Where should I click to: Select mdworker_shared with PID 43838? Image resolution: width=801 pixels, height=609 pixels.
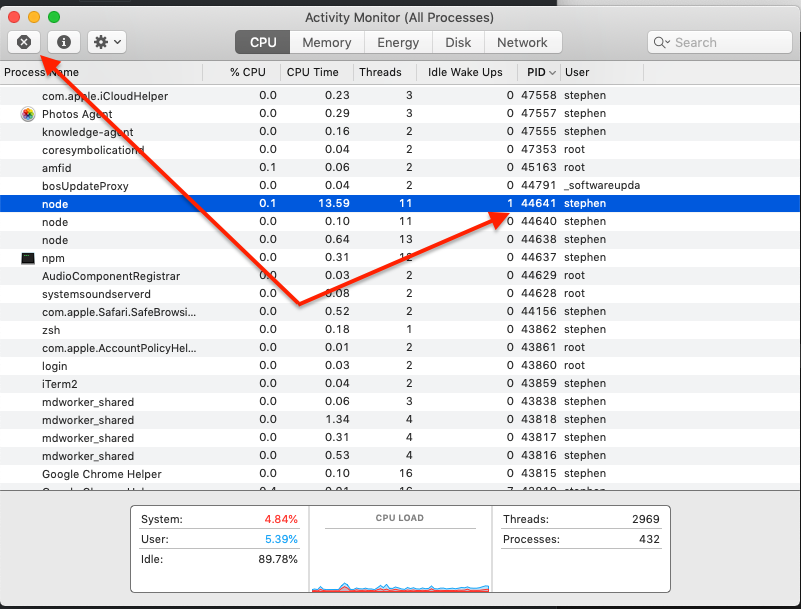click(x=400, y=402)
